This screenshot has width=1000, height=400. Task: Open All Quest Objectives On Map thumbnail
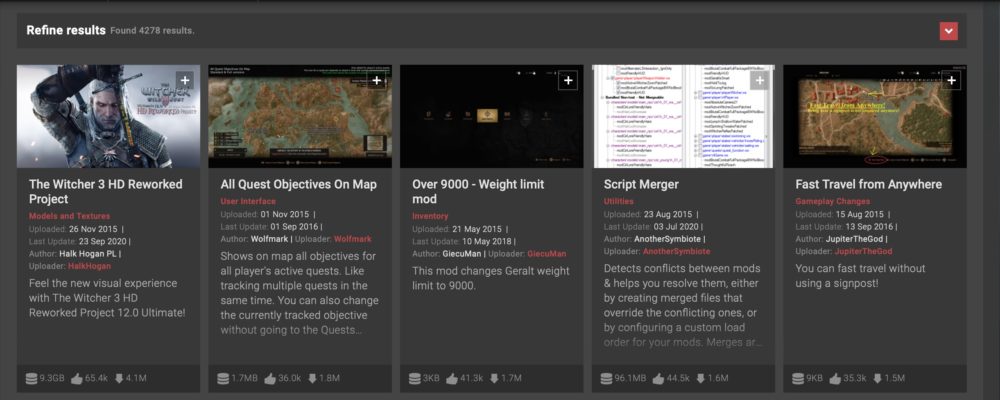pos(300,116)
